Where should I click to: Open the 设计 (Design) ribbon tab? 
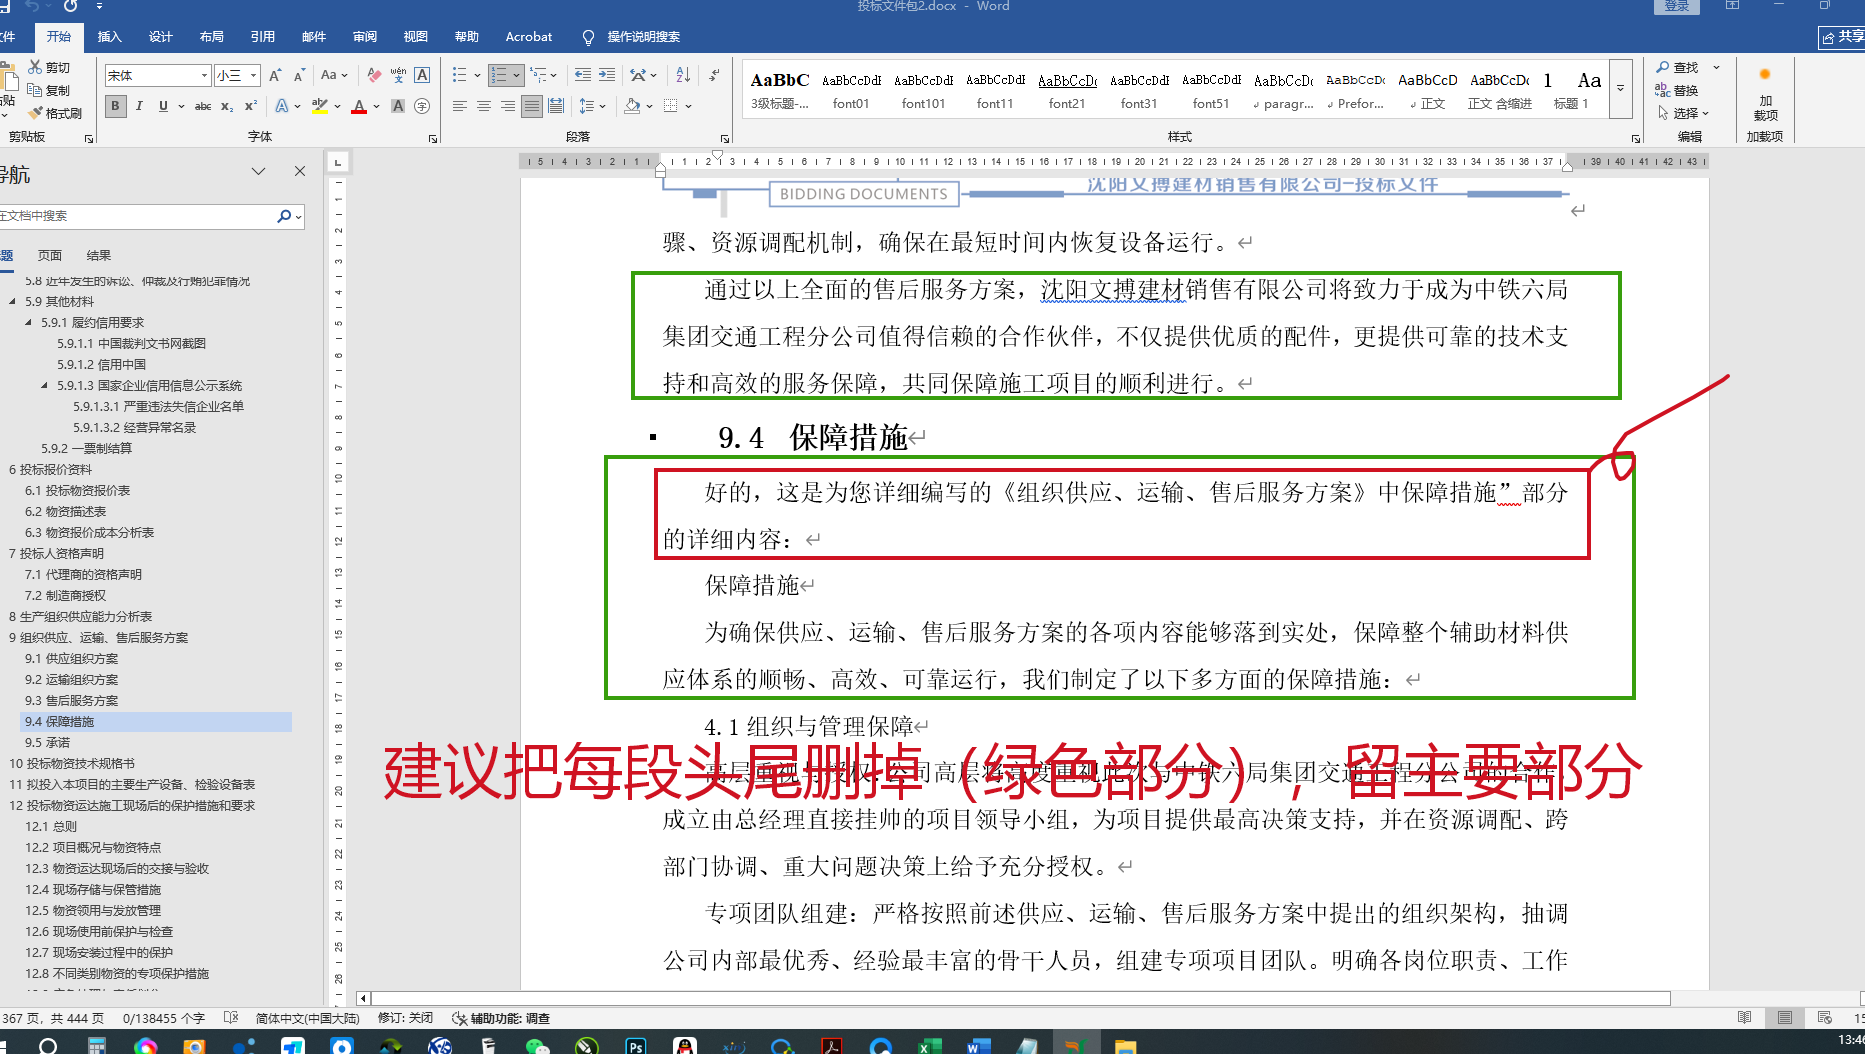[160, 37]
